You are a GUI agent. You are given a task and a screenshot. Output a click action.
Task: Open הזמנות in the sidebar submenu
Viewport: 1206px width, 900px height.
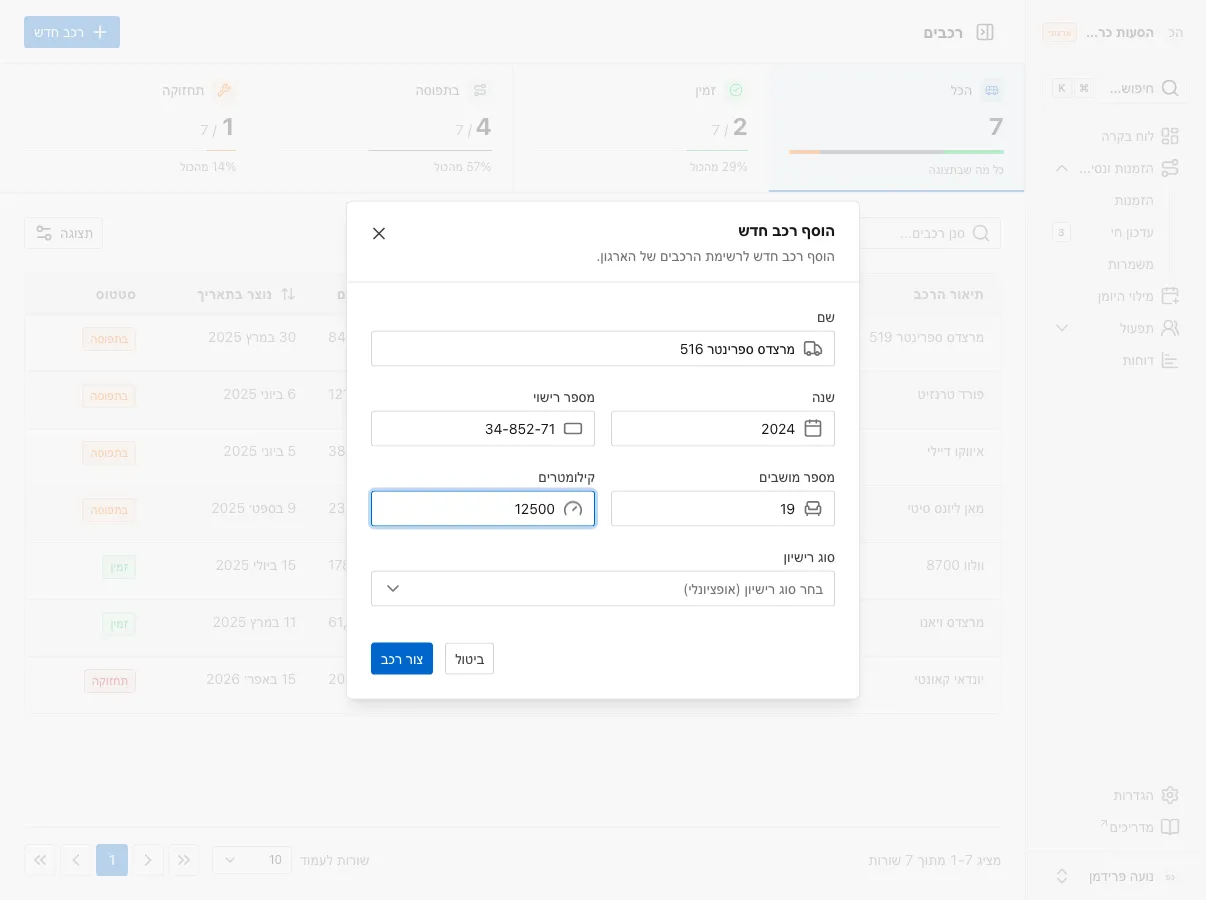pyautogui.click(x=1134, y=200)
